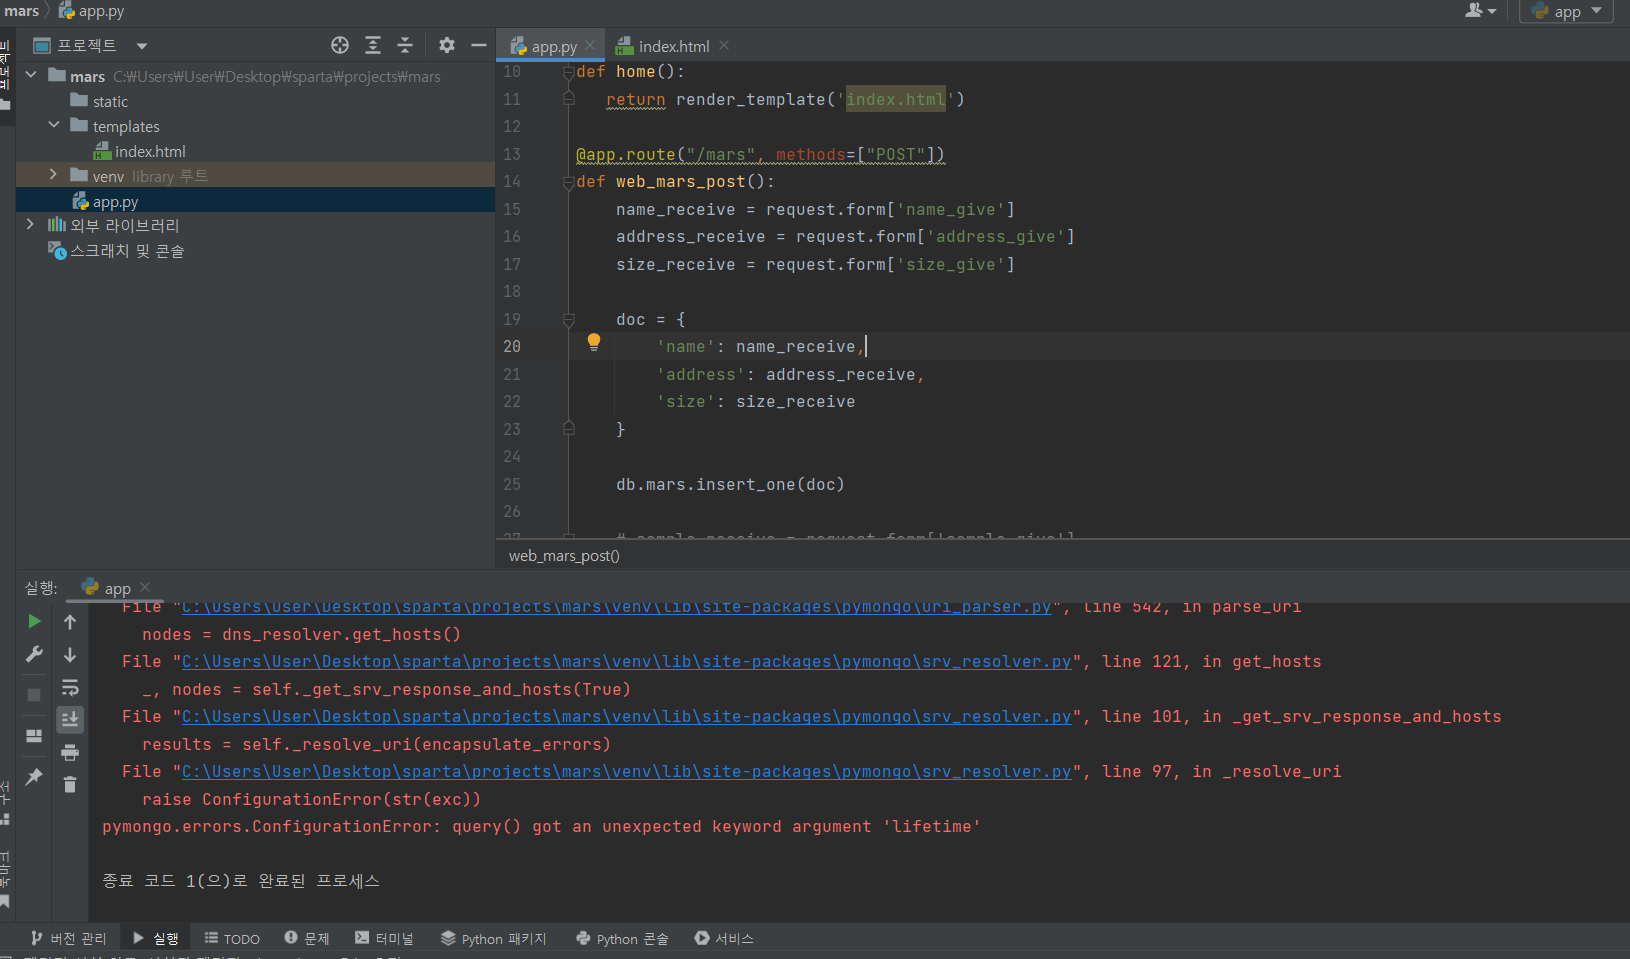Click Expand All in project panel
This screenshot has height=959, width=1630.
[373, 45]
